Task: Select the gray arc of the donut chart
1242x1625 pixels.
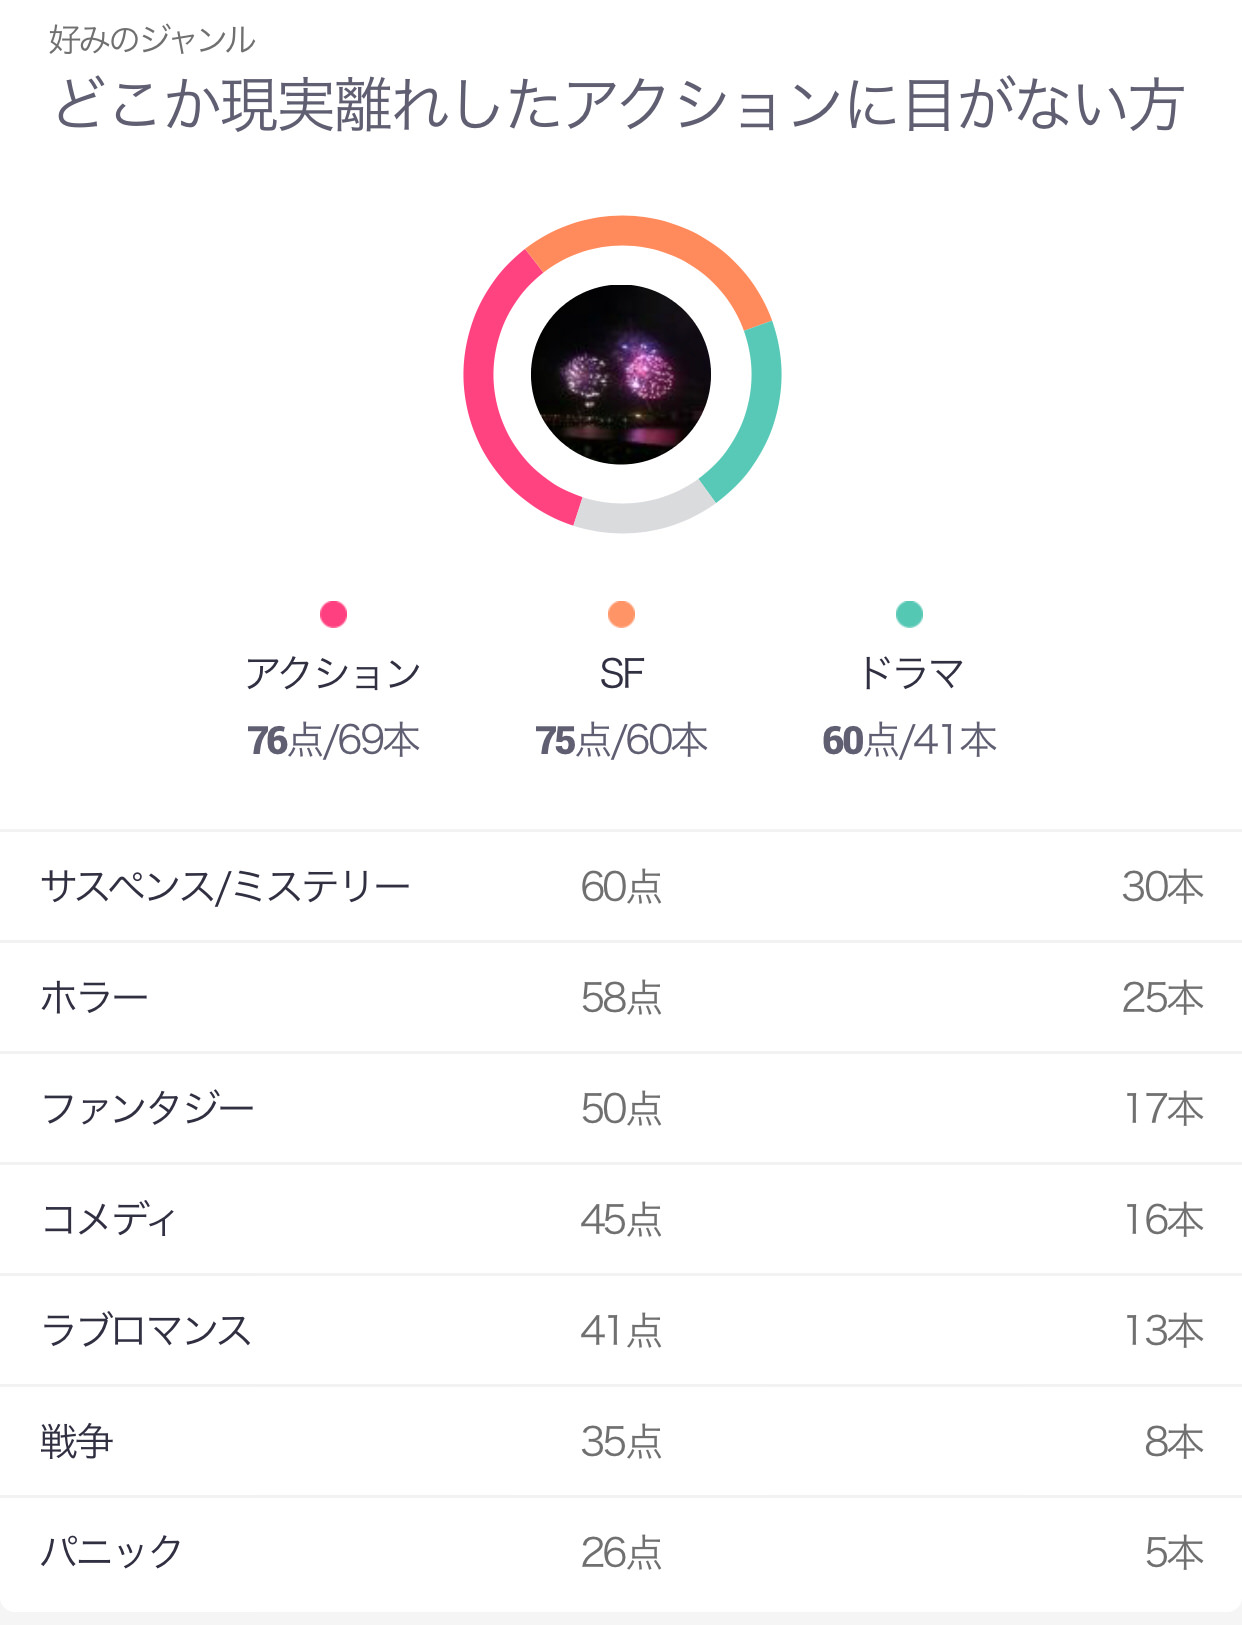Action: point(640,514)
